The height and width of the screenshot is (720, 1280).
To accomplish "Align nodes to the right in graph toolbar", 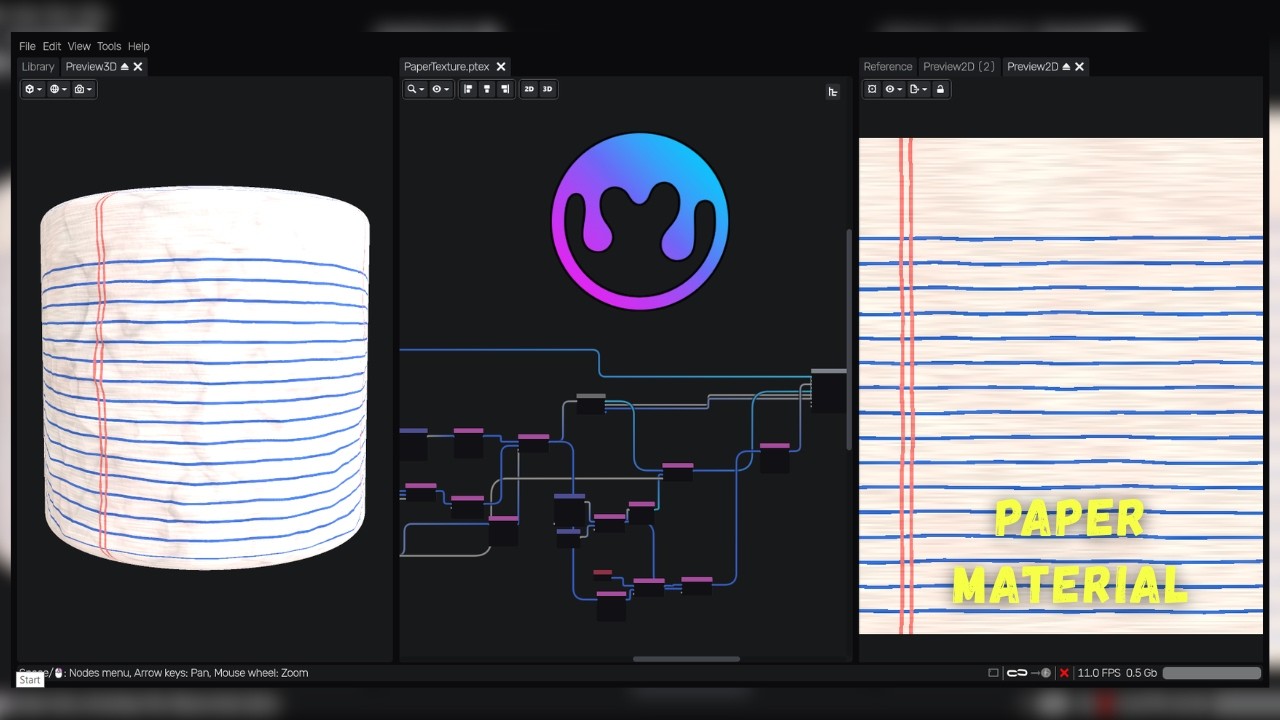I will tap(505, 89).
